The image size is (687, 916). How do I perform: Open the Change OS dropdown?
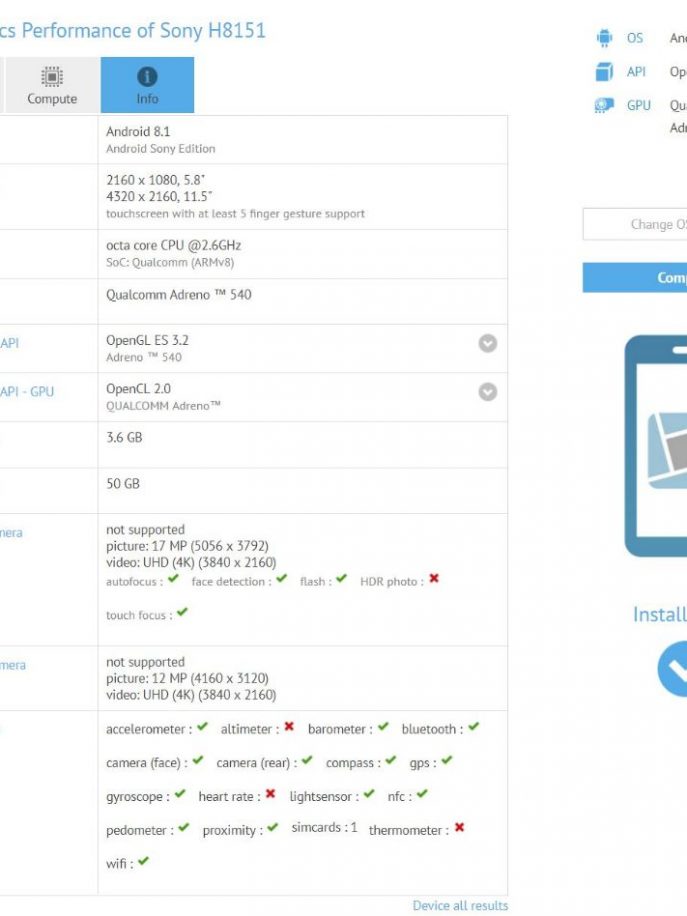[636, 224]
